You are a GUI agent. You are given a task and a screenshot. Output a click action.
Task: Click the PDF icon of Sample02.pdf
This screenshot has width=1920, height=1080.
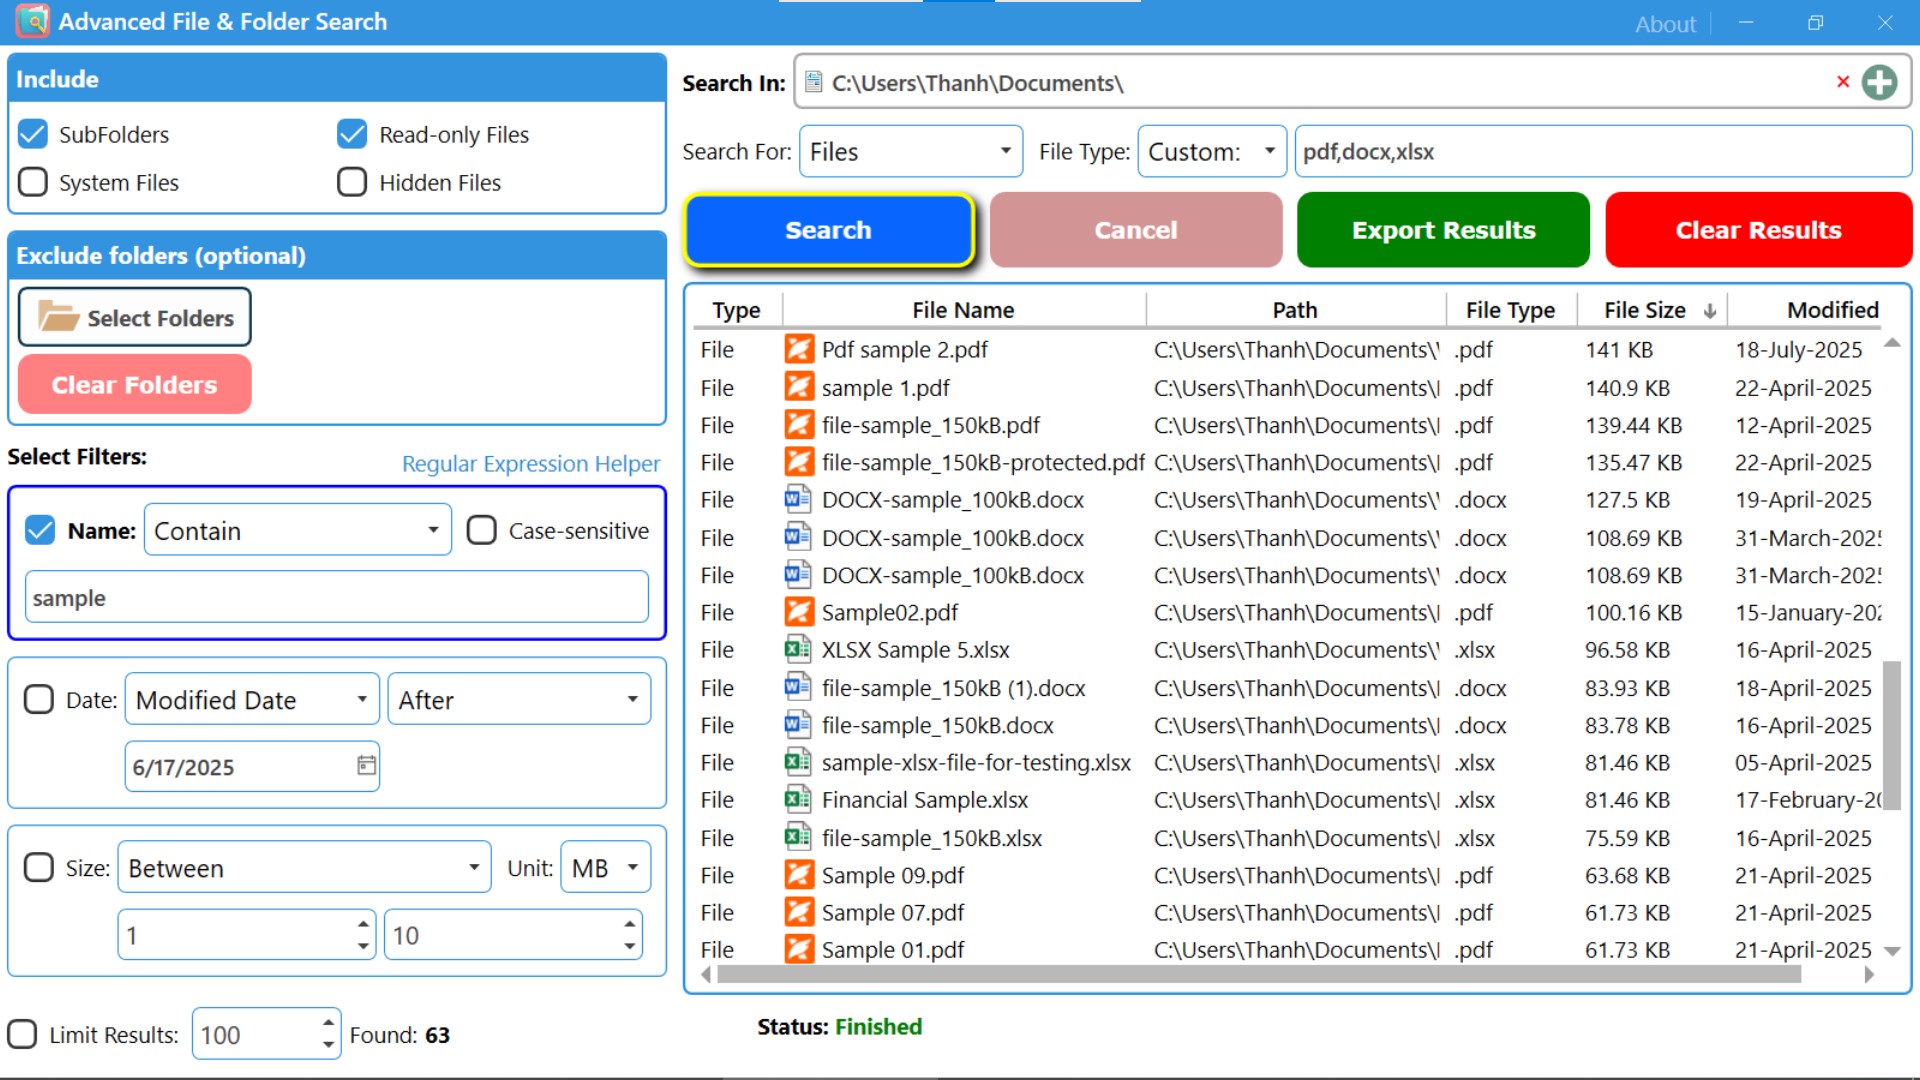click(799, 612)
